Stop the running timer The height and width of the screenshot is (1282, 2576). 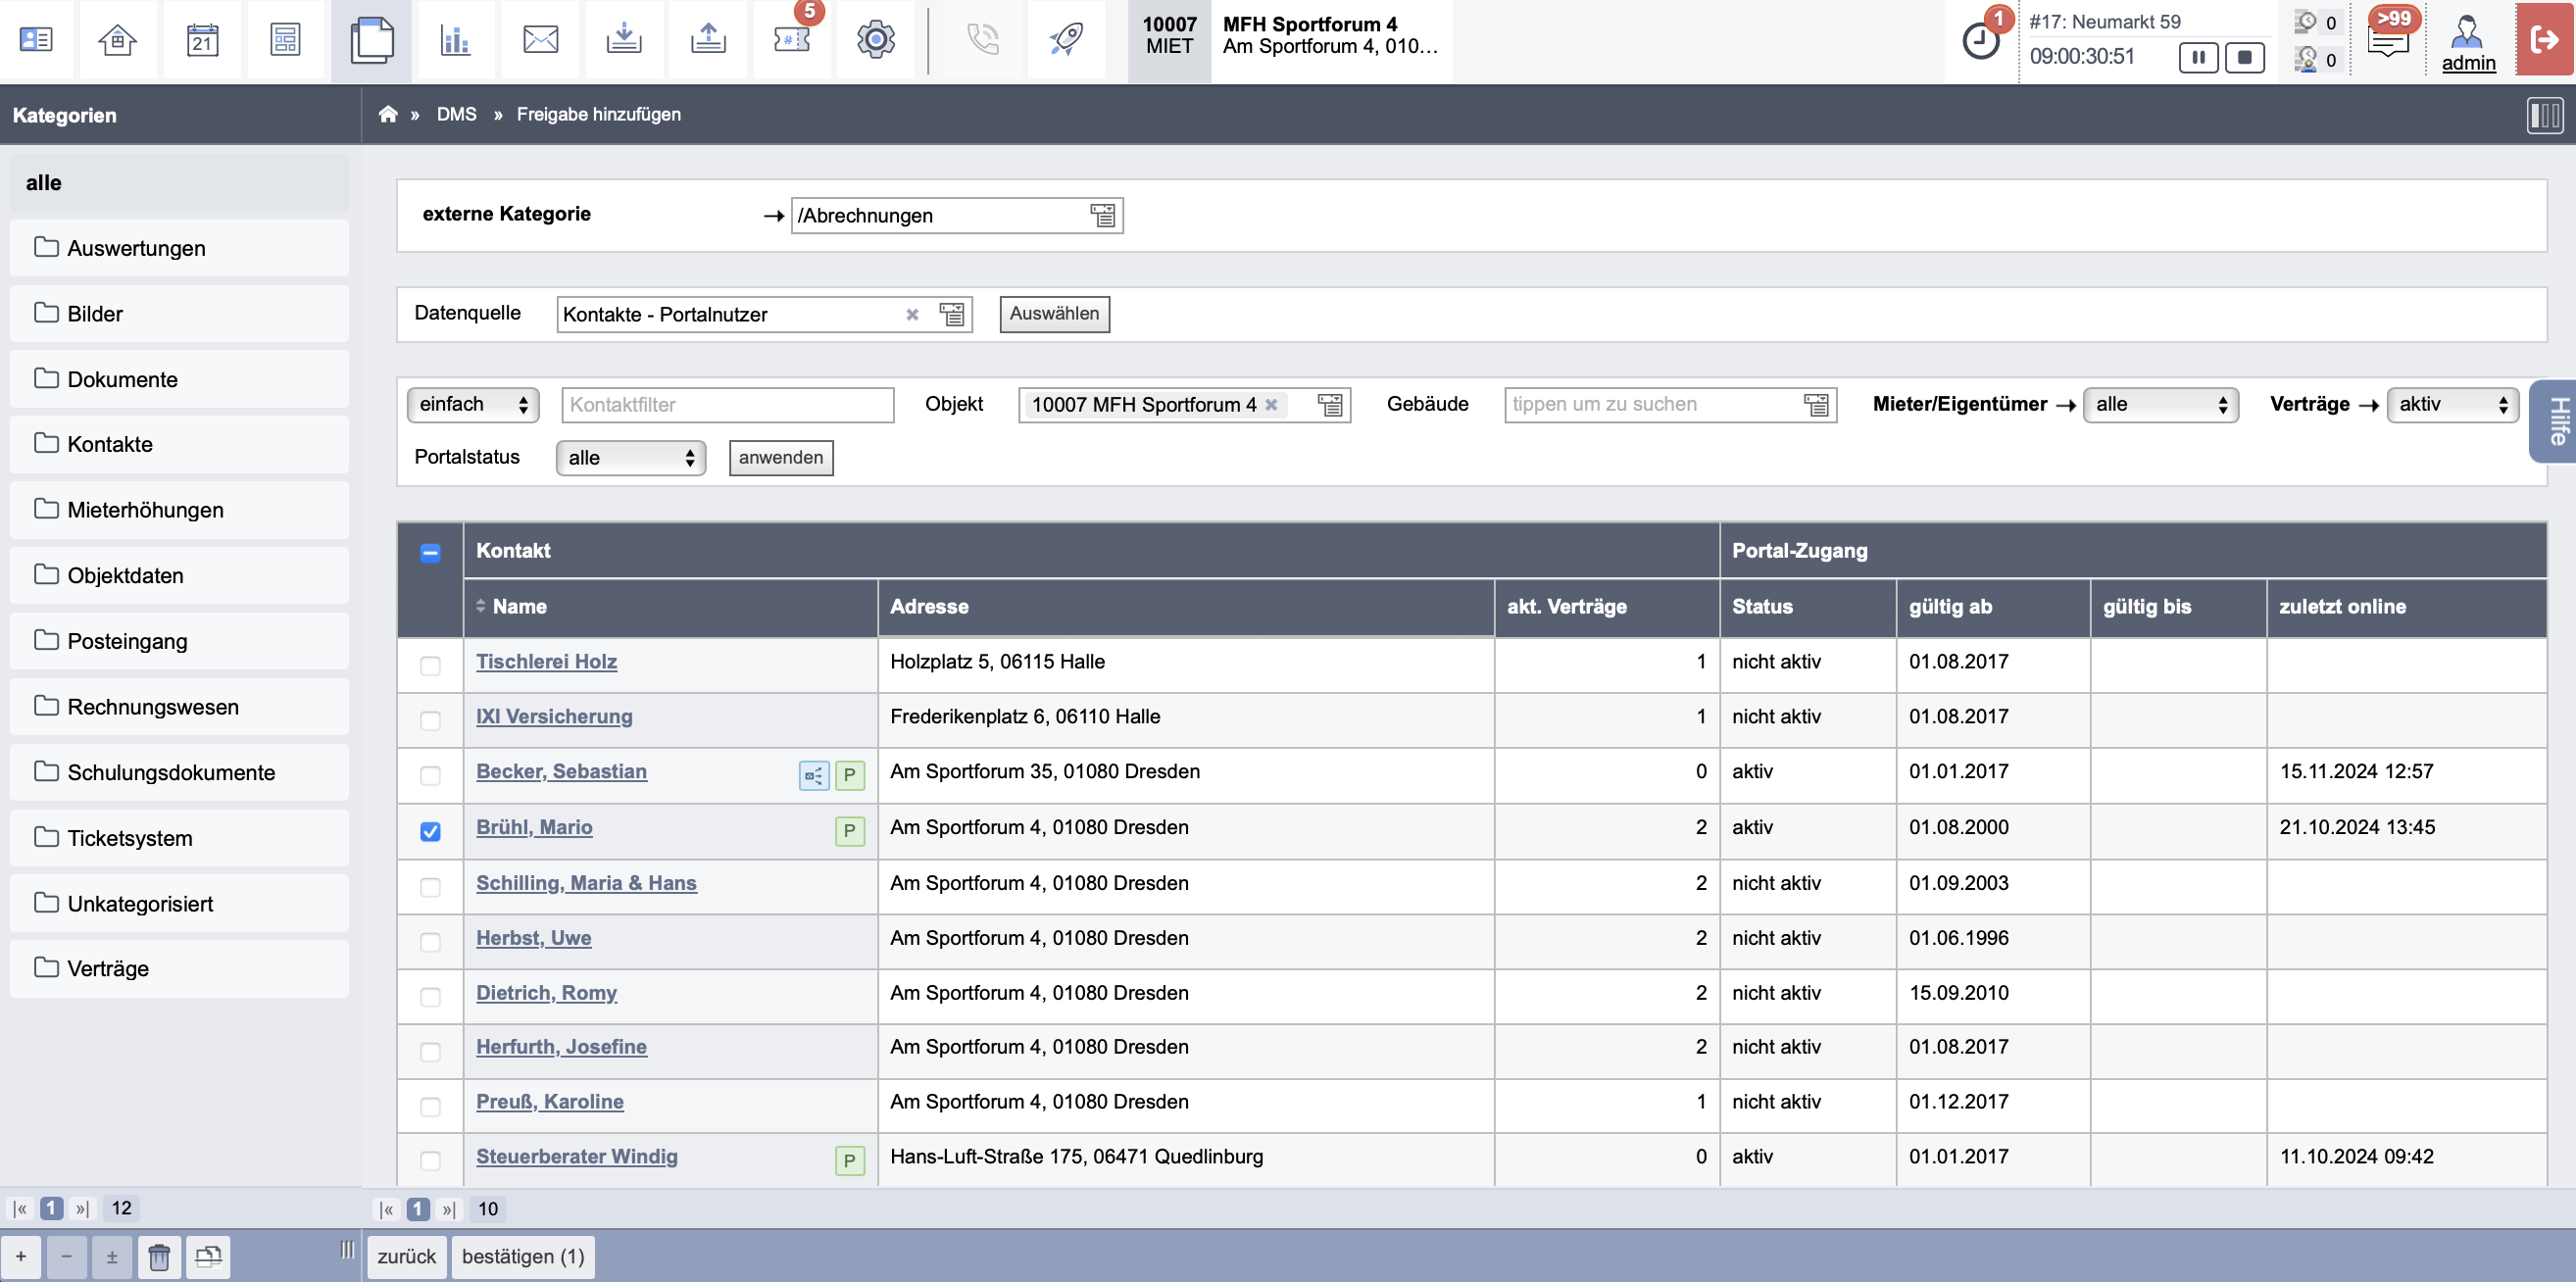point(2244,58)
